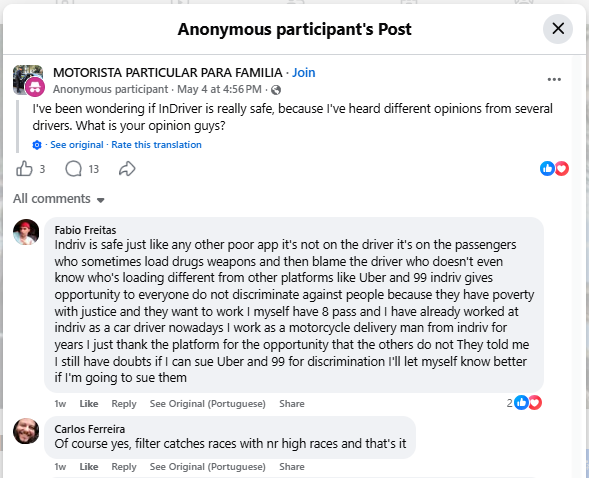589x478 pixels.
Task: Close the Anonymous participant's Post dialog
Action: [558, 29]
